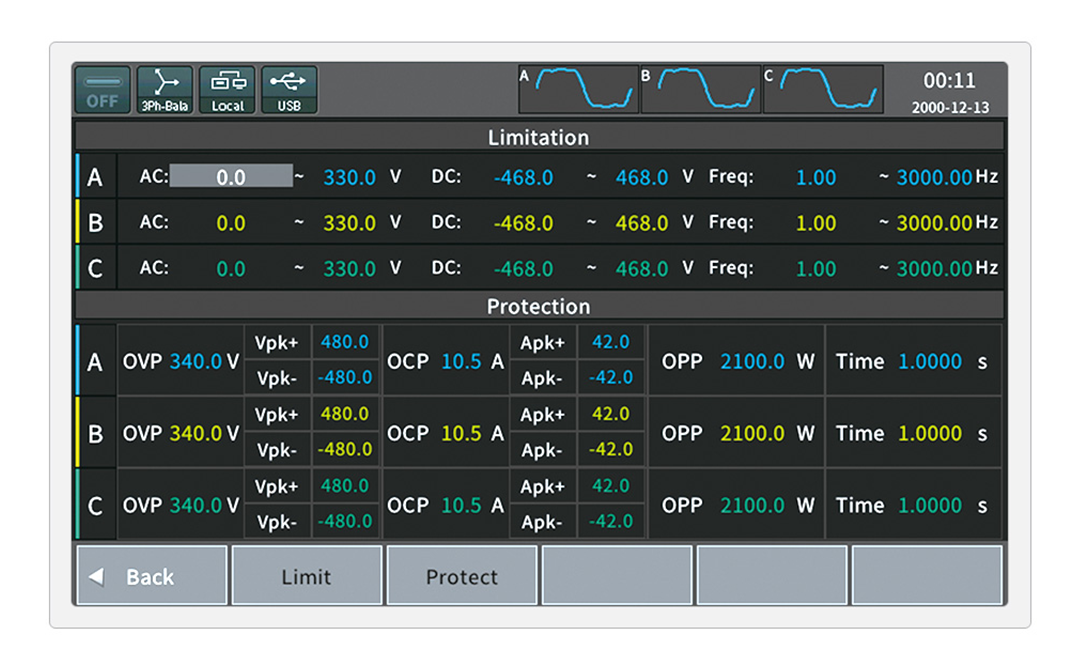
Task: Open phase C waveform preview
Action: click(x=823, y=89)
